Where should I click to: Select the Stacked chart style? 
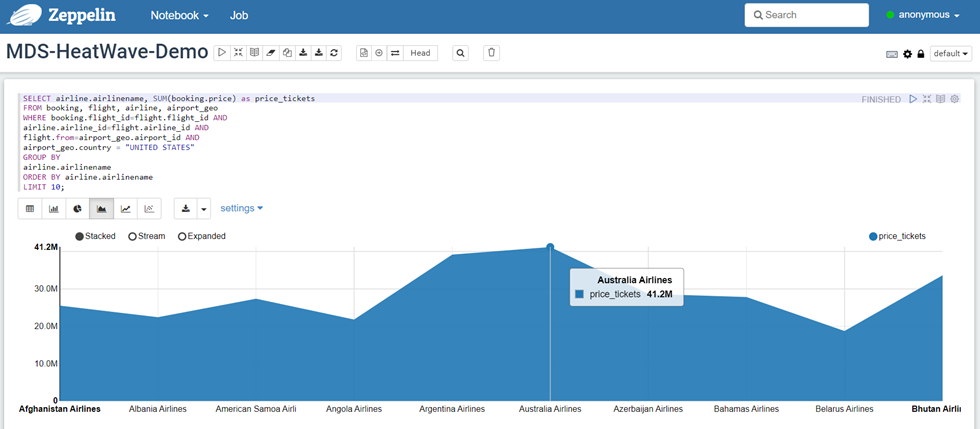point(96,236)
